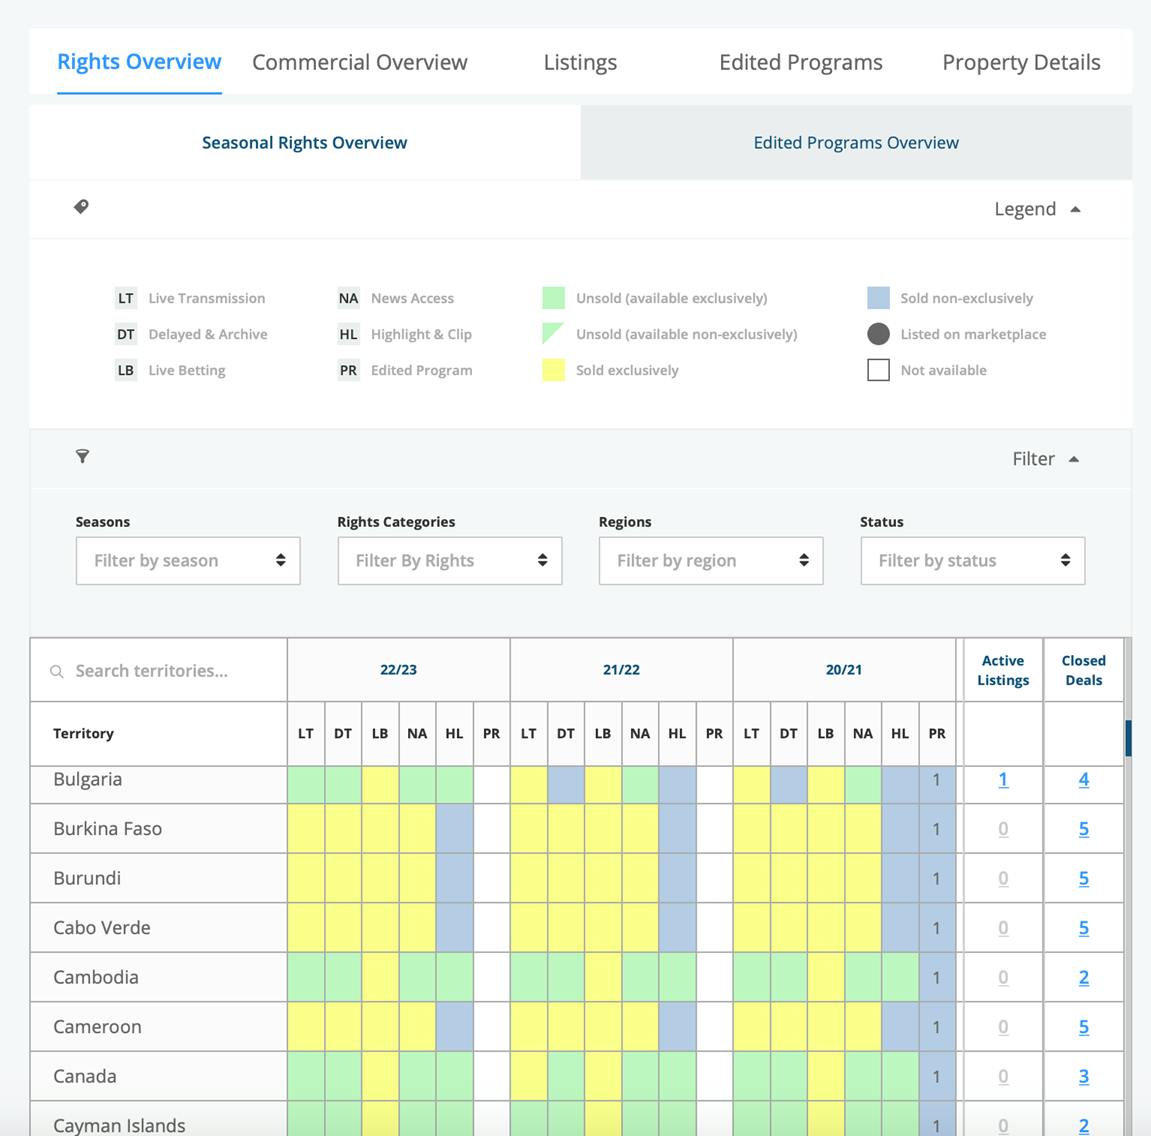This screenshot has height=1136, width=1151.
Task: Click the search magnifier icon in territories field
Action: click(57, 671)
